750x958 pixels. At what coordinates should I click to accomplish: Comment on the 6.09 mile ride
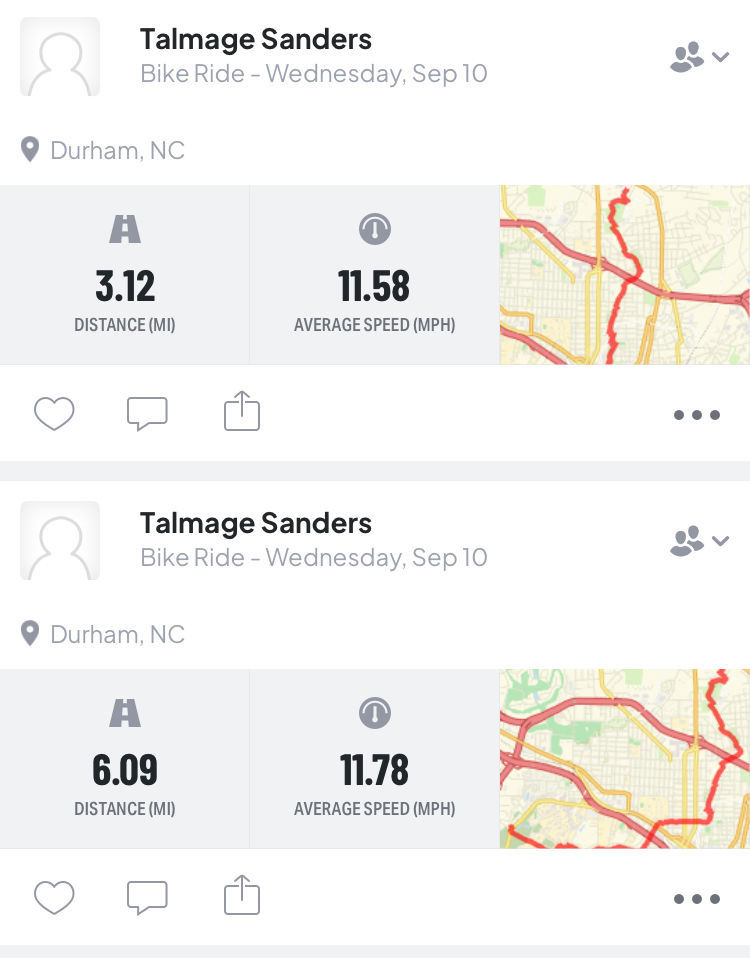(x=147, y=897)
